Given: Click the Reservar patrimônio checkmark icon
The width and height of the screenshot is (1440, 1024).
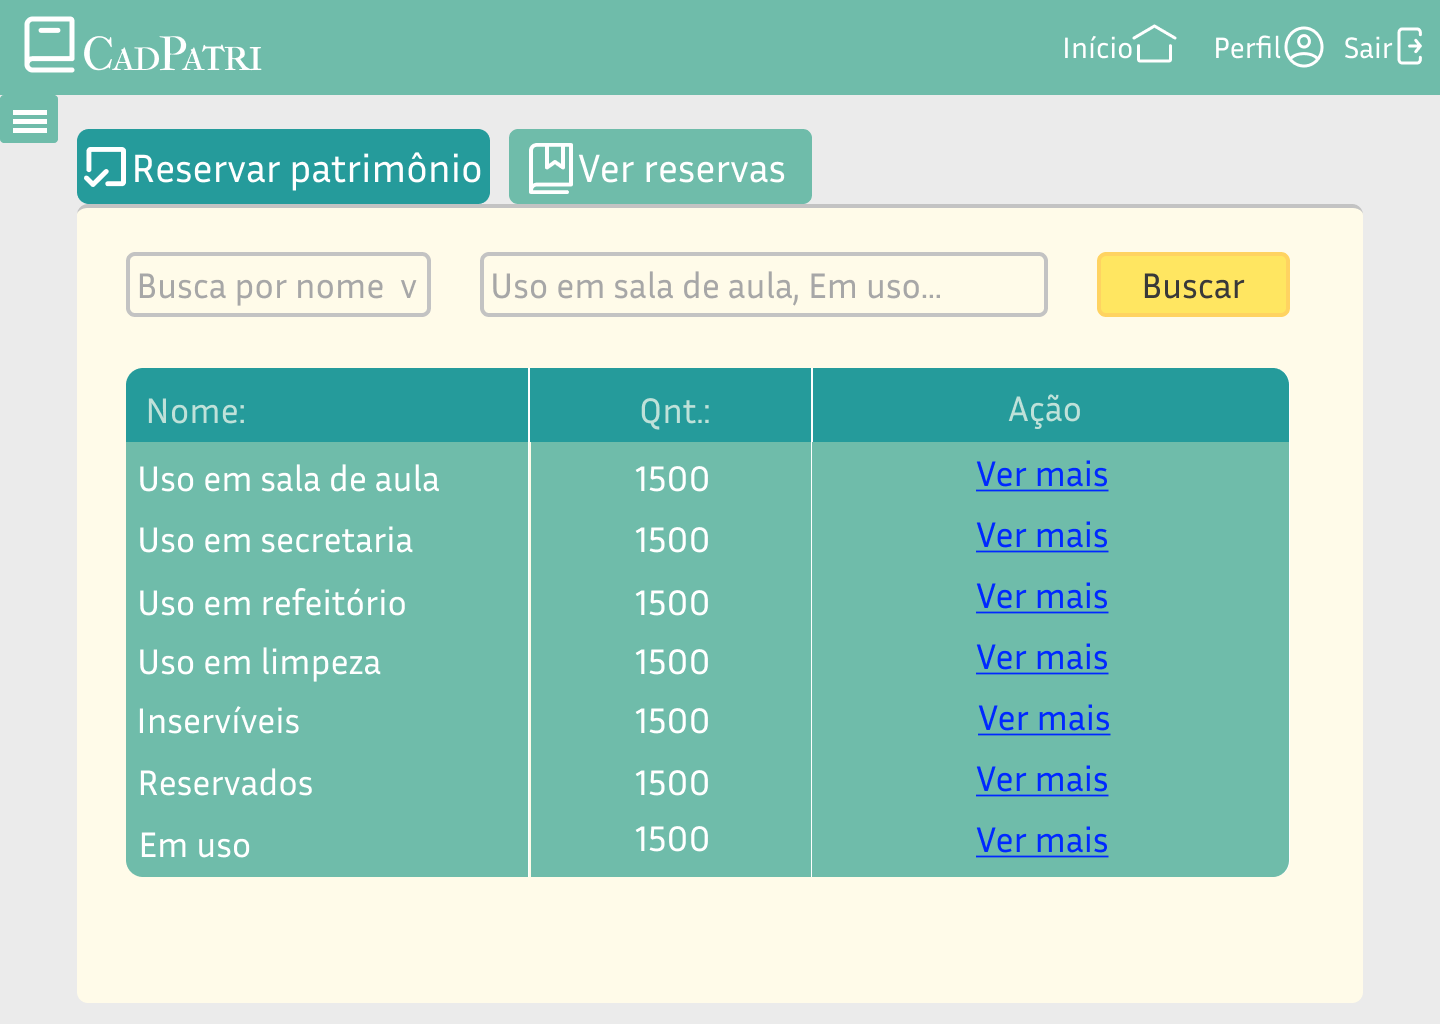Looking at the screenshot, I should [105, 168].
